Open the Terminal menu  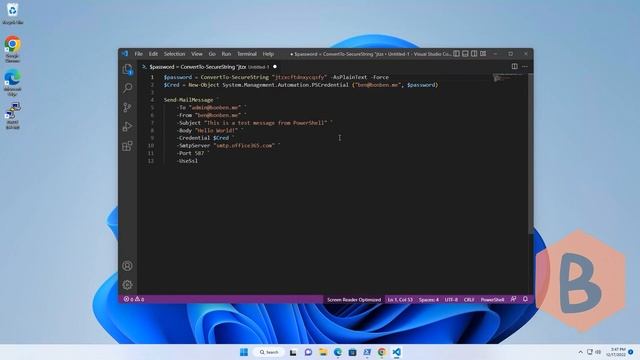click(247, 54)
